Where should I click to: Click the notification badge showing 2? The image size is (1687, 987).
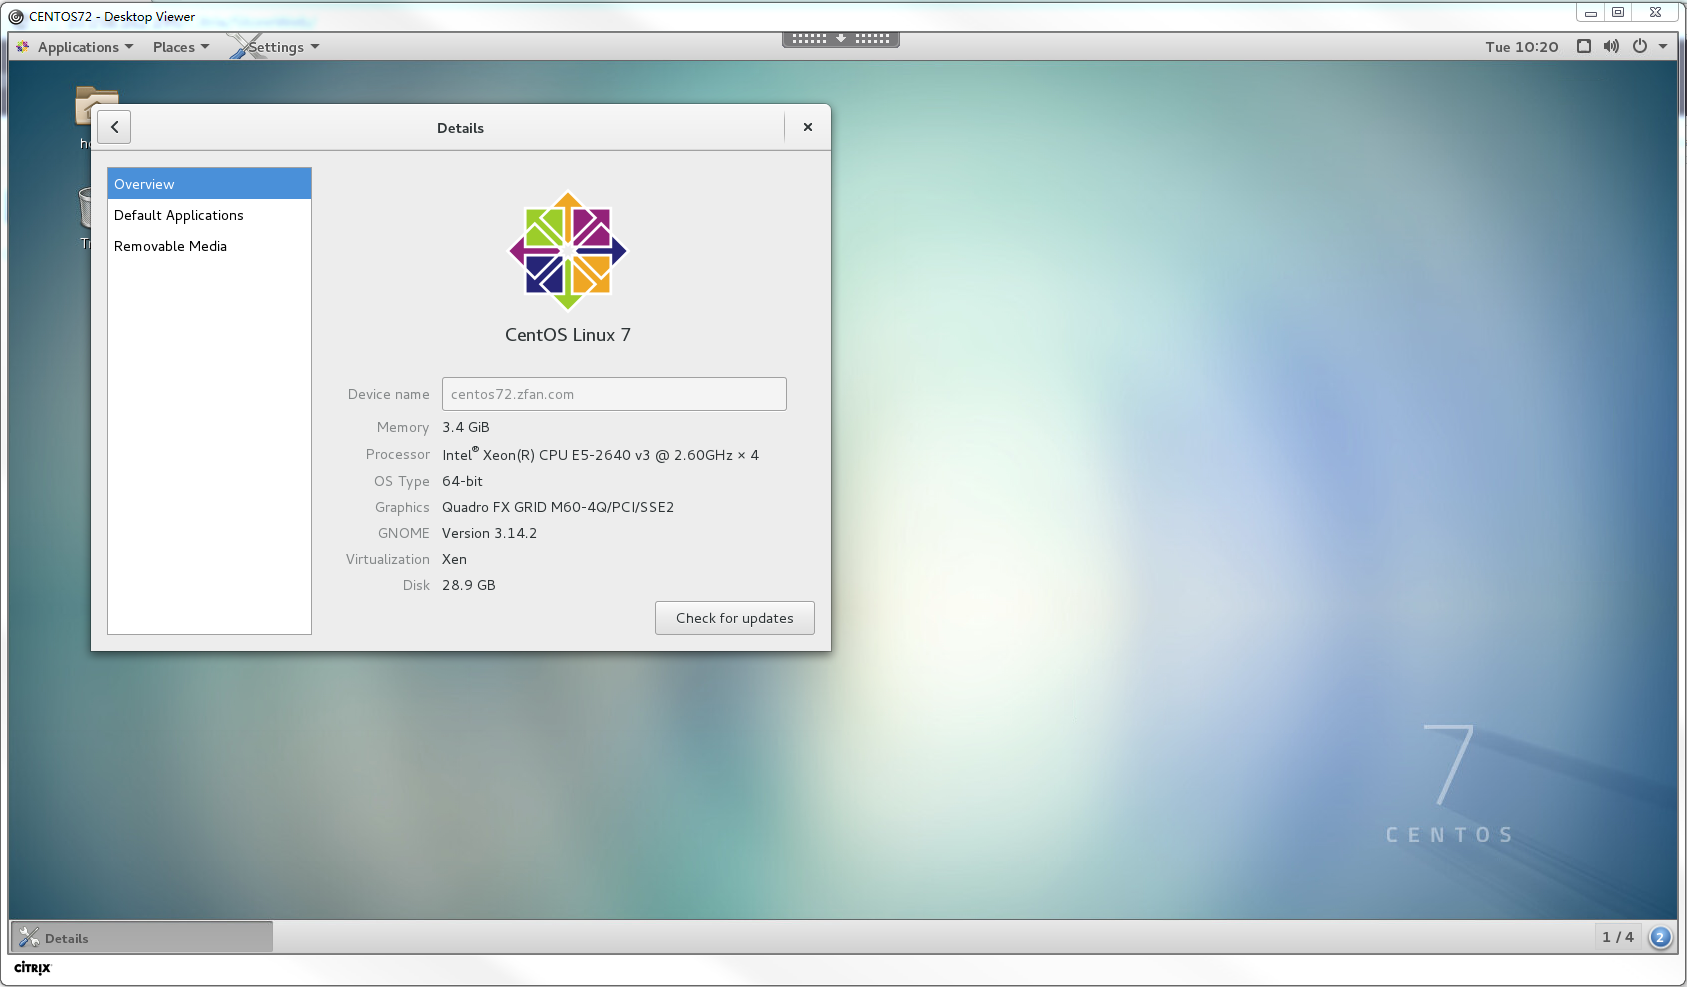click(1660, 937)
